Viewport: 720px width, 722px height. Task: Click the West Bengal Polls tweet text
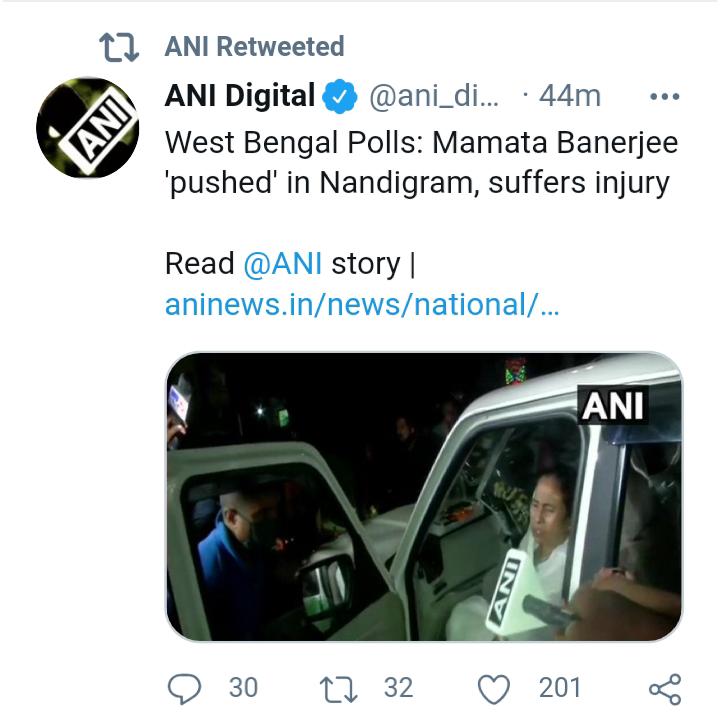[421, 163]
